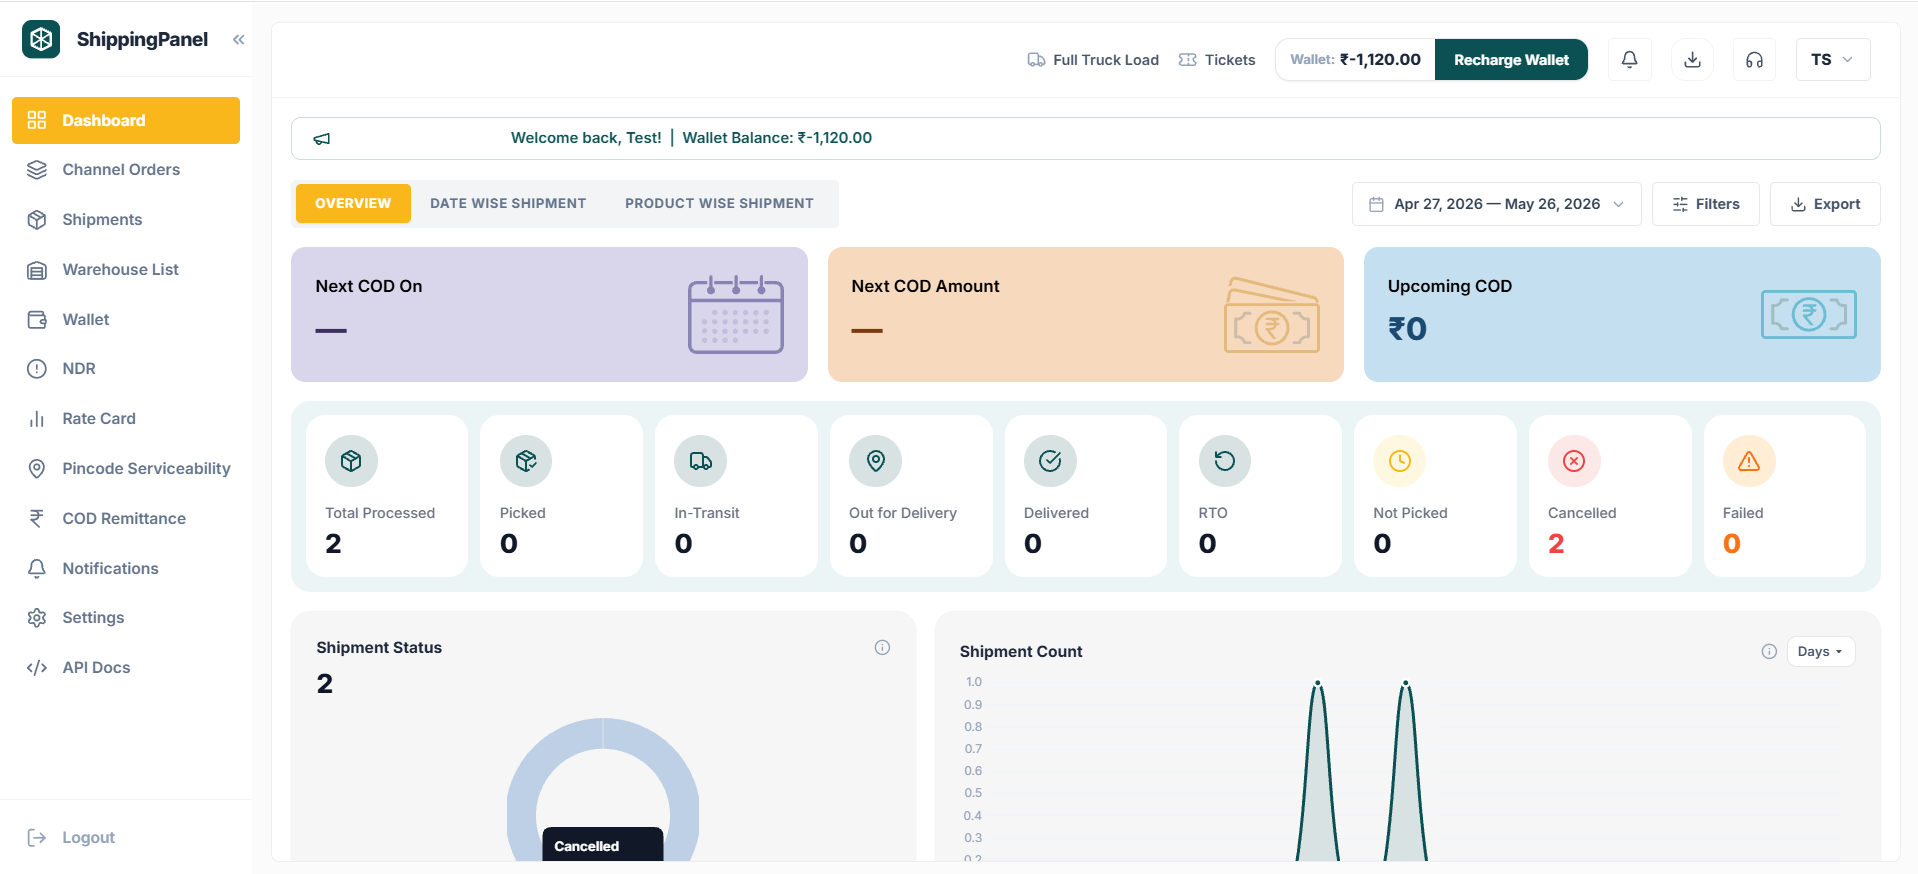The height and width of the screenshot is (874, 1918).
Task: Click the Recharge Wallet button
Action: coord(1511,60)
